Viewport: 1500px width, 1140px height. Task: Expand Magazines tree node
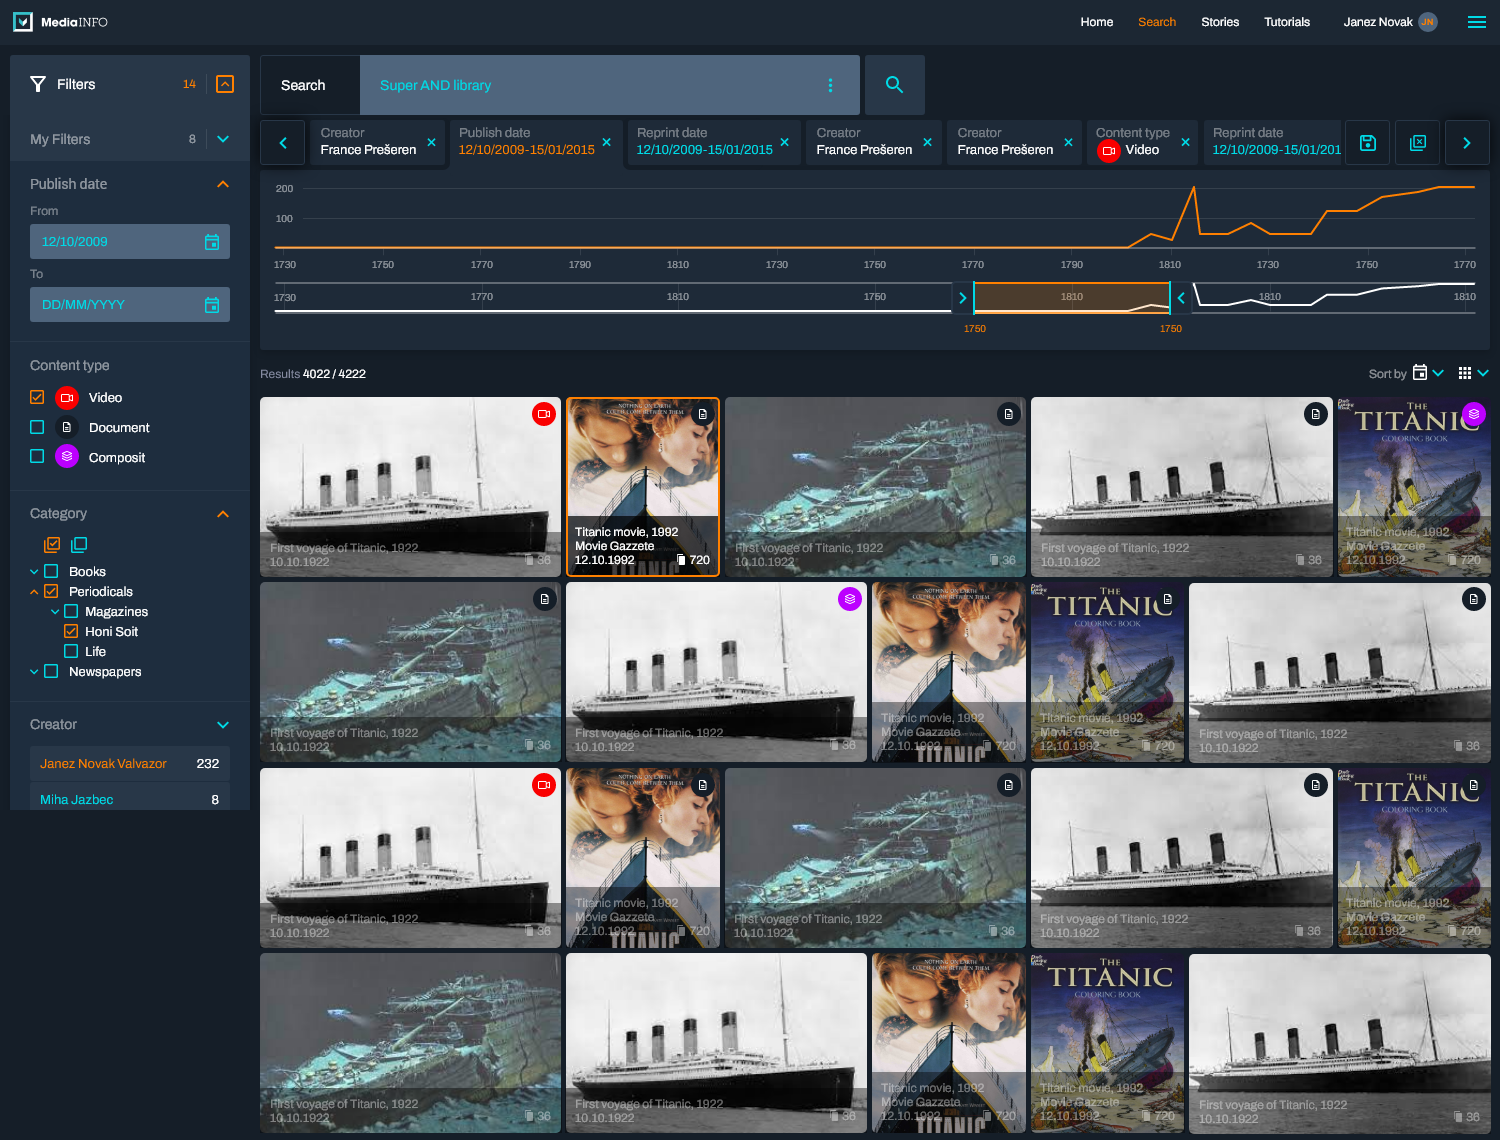tap(55, 612)
